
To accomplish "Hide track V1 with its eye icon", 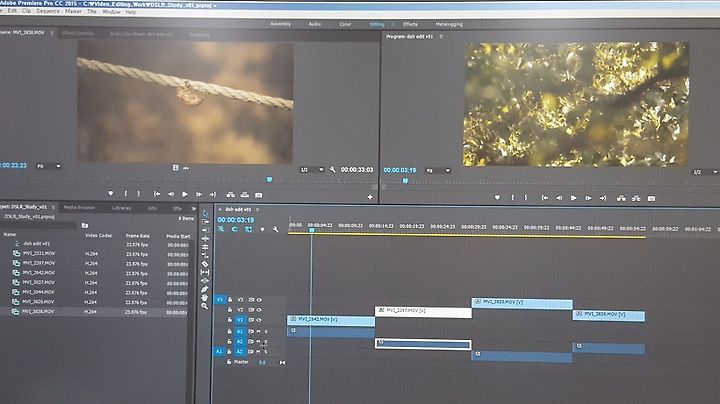I will coord(259,320).
